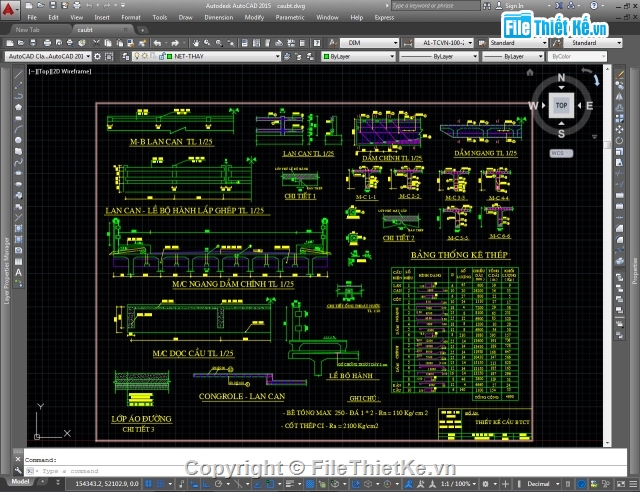Open the File menu
The height and width of the screenshot is (492, 640).
(x=32, y=18)
